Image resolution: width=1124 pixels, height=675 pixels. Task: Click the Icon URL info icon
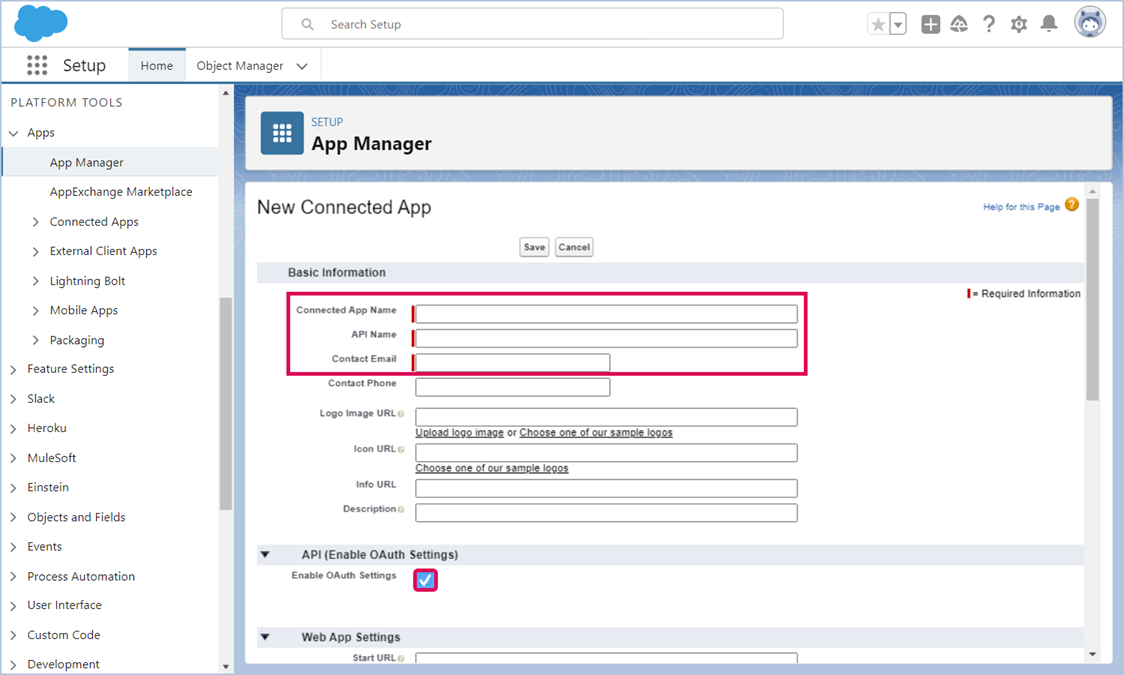coord(401,450)
